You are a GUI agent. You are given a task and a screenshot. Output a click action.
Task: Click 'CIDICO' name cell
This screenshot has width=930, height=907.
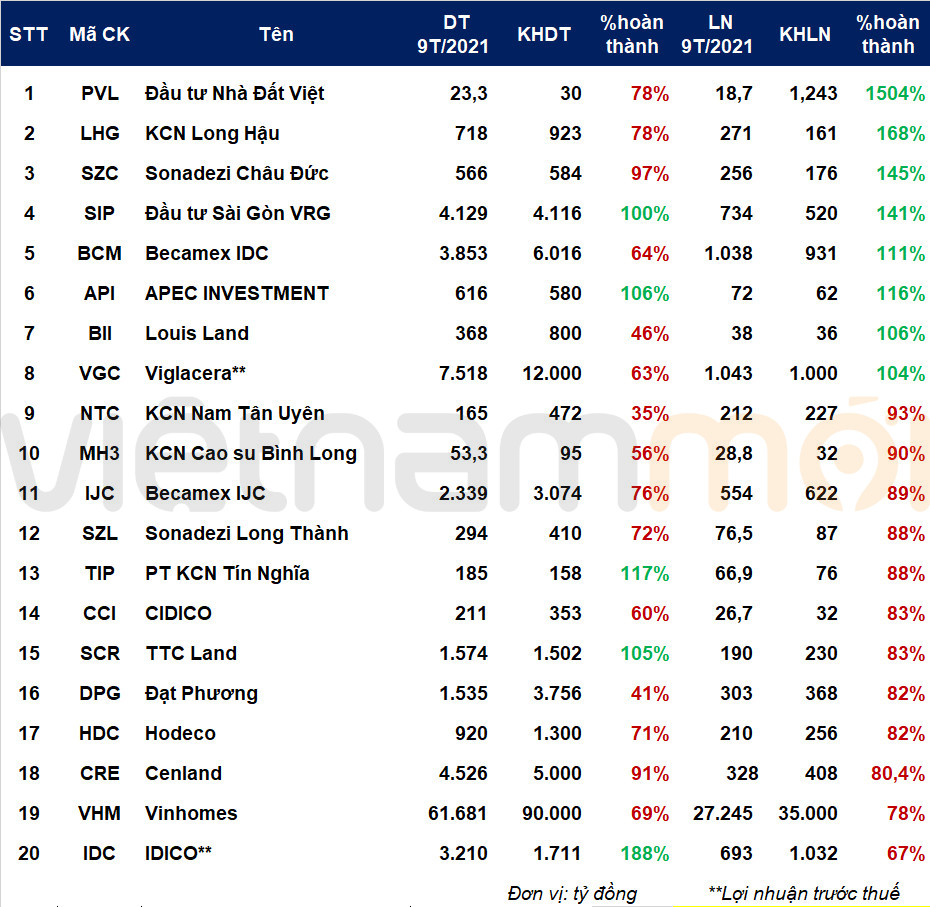178,613
